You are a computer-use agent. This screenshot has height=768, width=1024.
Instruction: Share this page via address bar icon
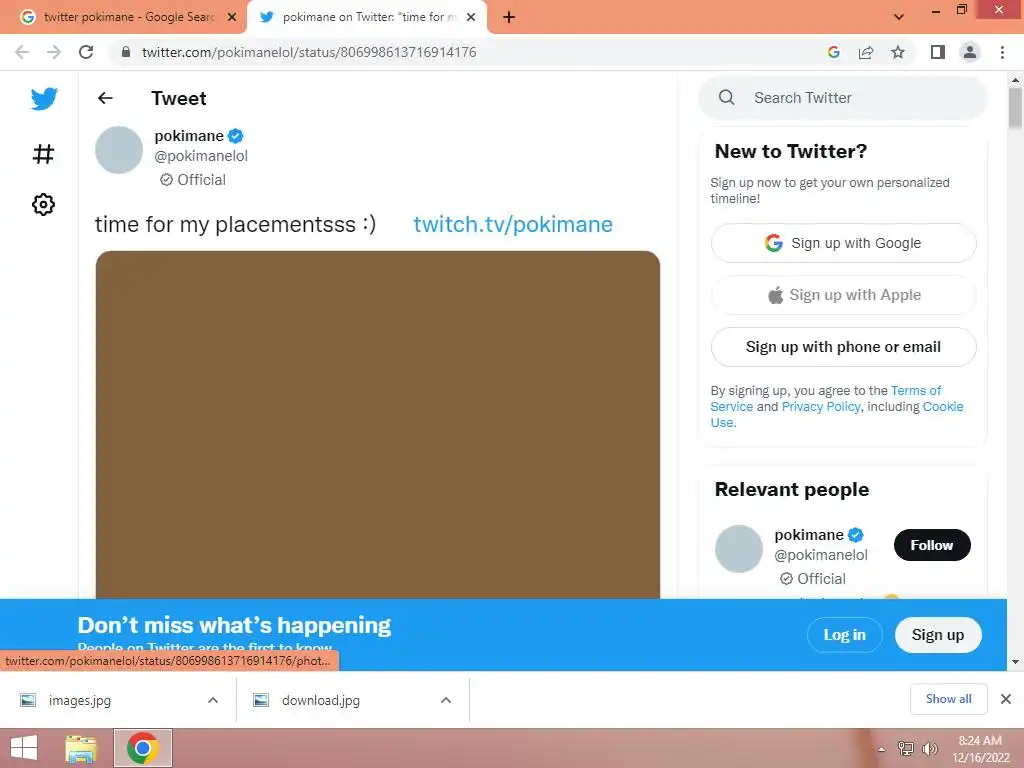[x=866, y=52]
